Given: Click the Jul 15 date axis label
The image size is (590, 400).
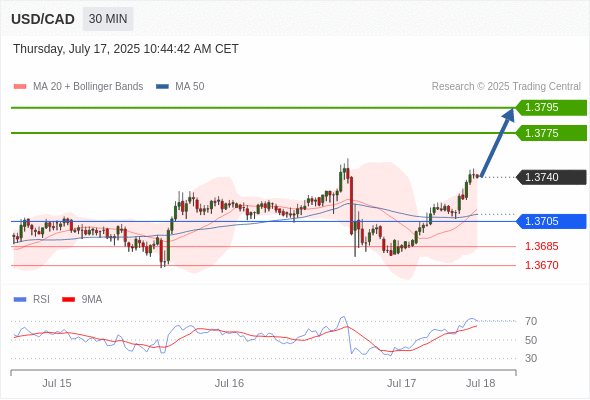Looking at the screenshot, I should (x=57, y=383).
